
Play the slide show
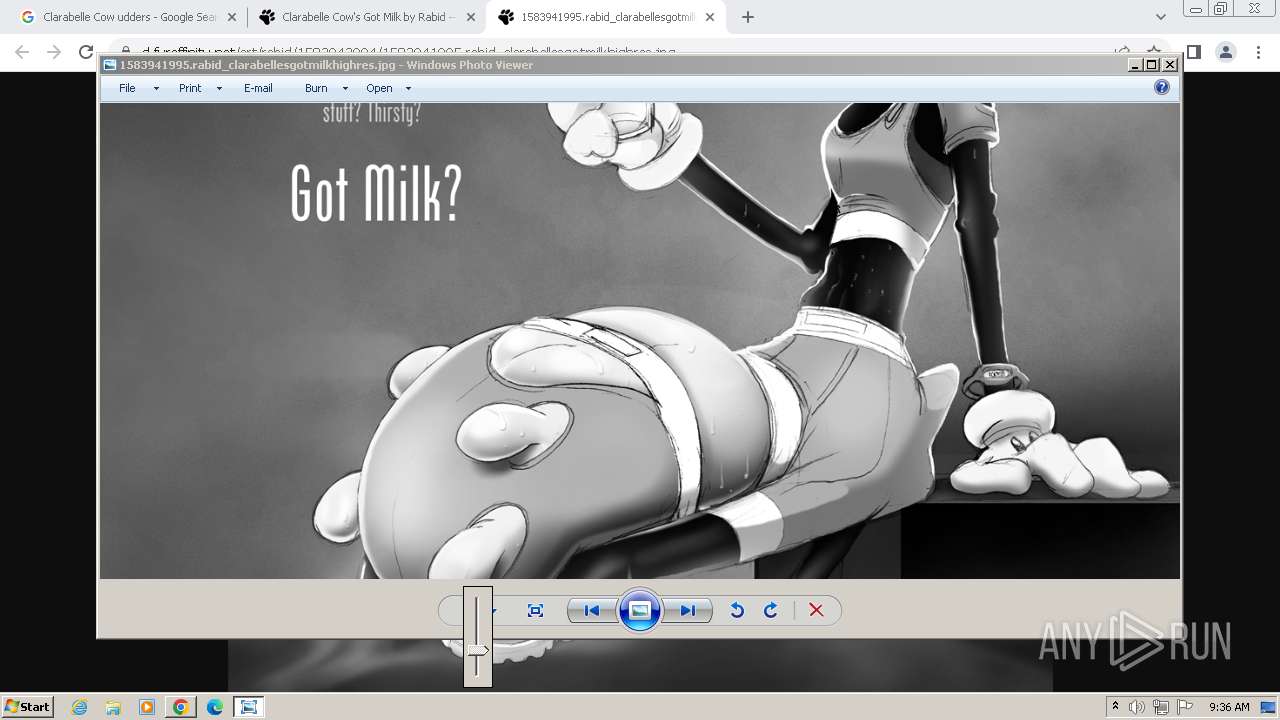640,610
